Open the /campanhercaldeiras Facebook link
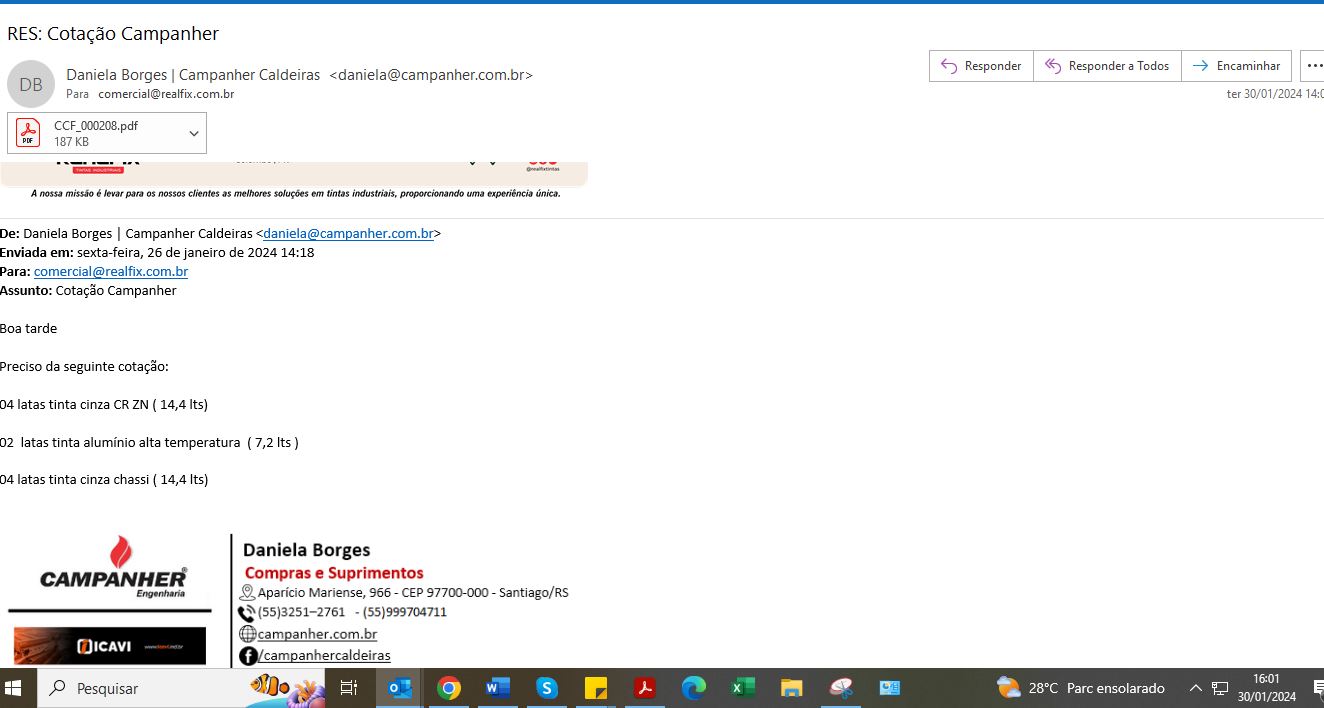The width and height of the screenshot is (1324, 708). pos(324,655)
